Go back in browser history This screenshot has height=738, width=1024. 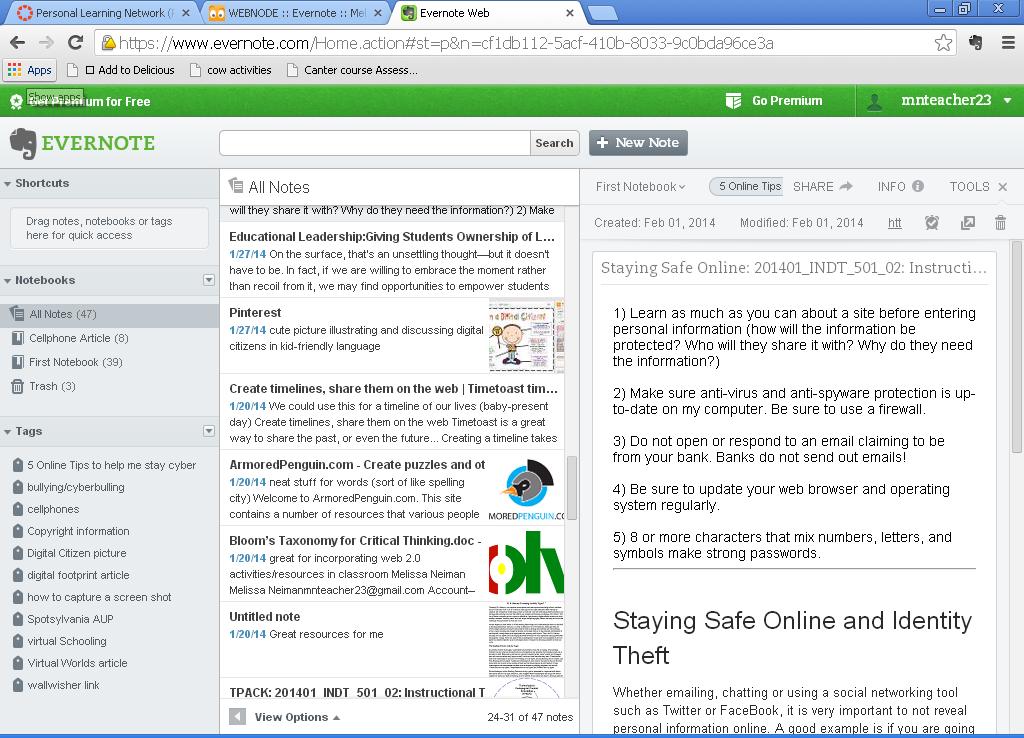[x=18, y=43]
